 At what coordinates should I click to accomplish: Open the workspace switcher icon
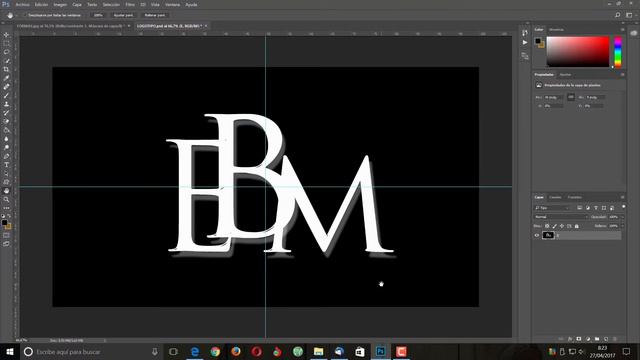[x=629, y=15]
